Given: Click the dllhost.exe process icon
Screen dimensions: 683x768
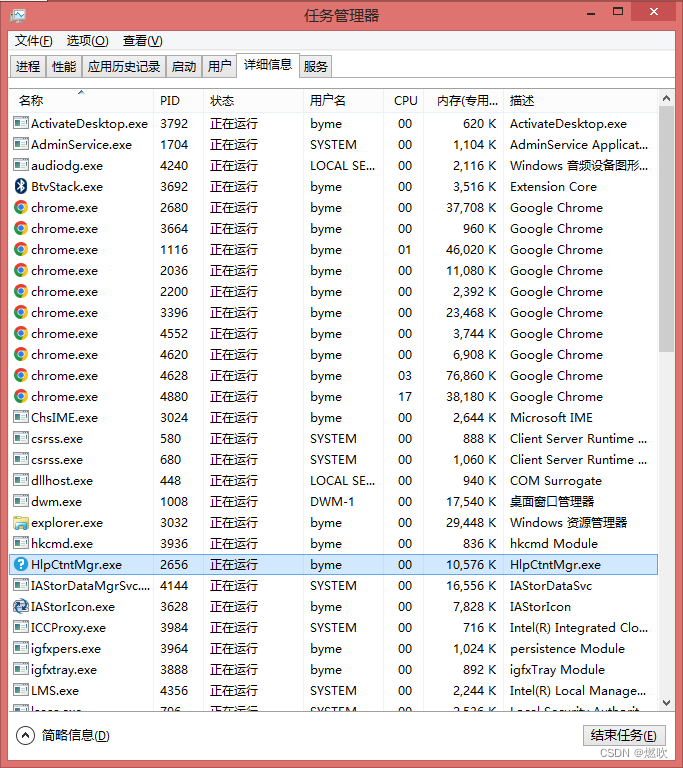Looking at the screenshot, I should [21, 480].
